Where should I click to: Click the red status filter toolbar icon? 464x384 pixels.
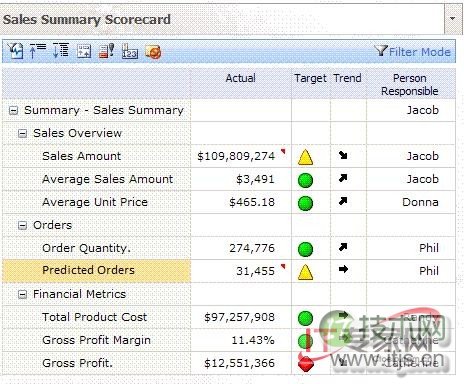(107, 51)
